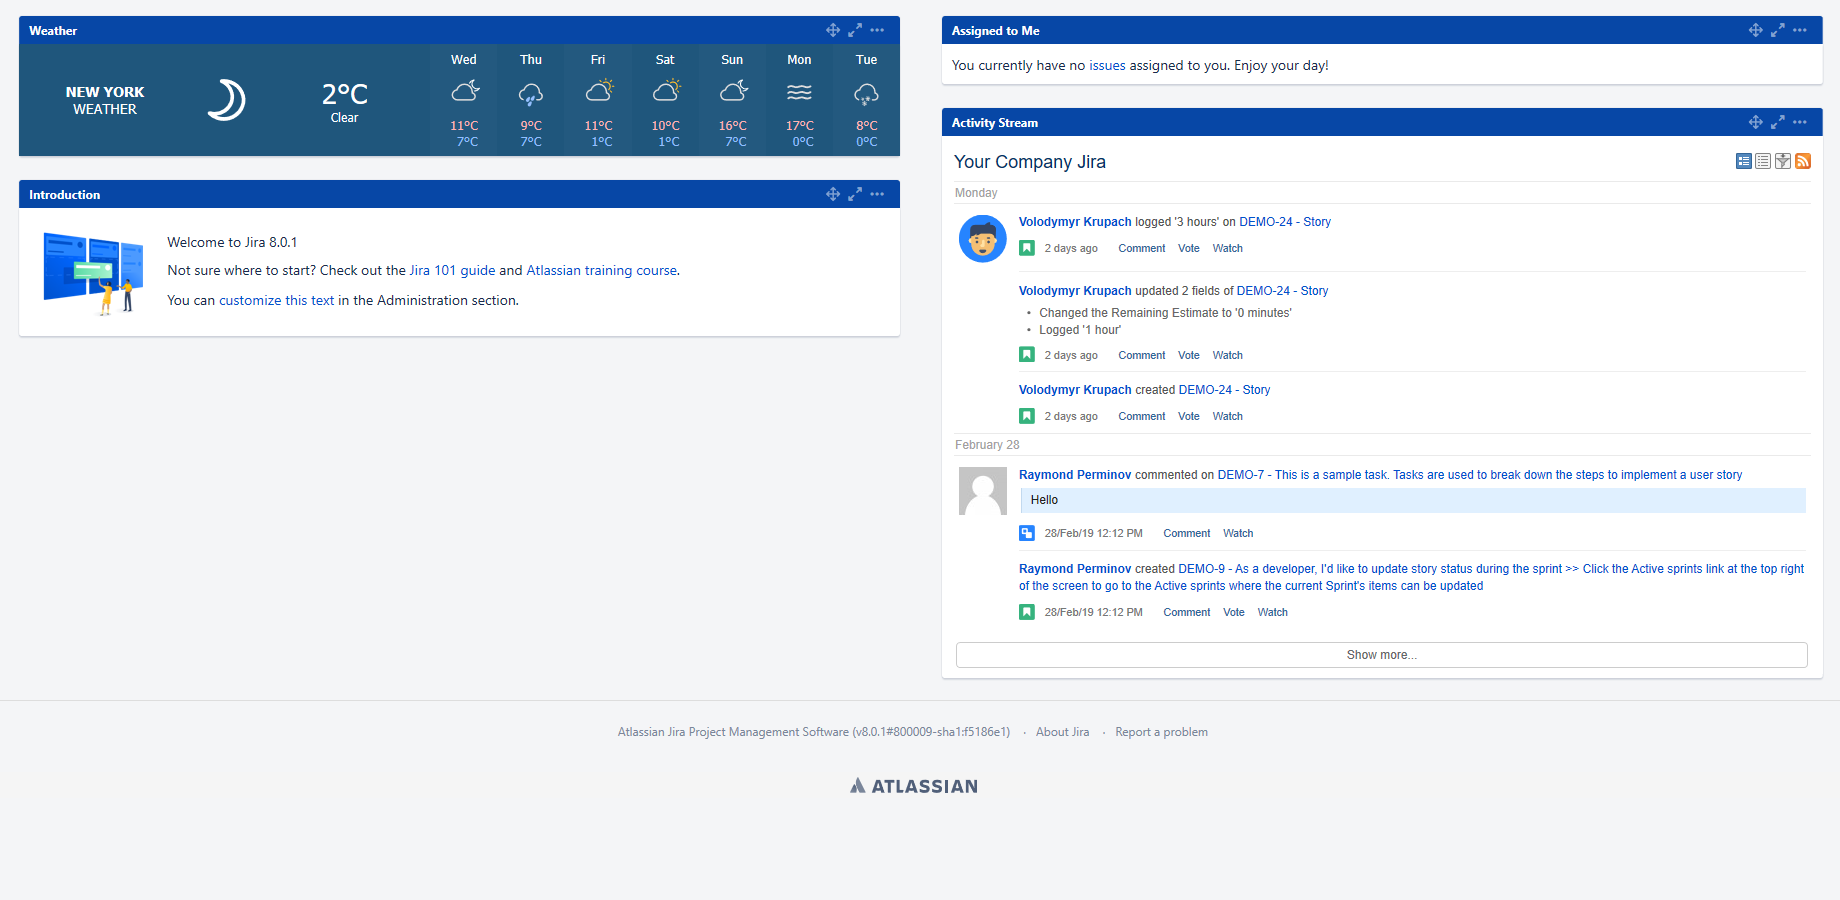The width and height of the screenshot is (1840, 900).
Task: Open the Jira 101 guide
Action: (x=451, y=270)
